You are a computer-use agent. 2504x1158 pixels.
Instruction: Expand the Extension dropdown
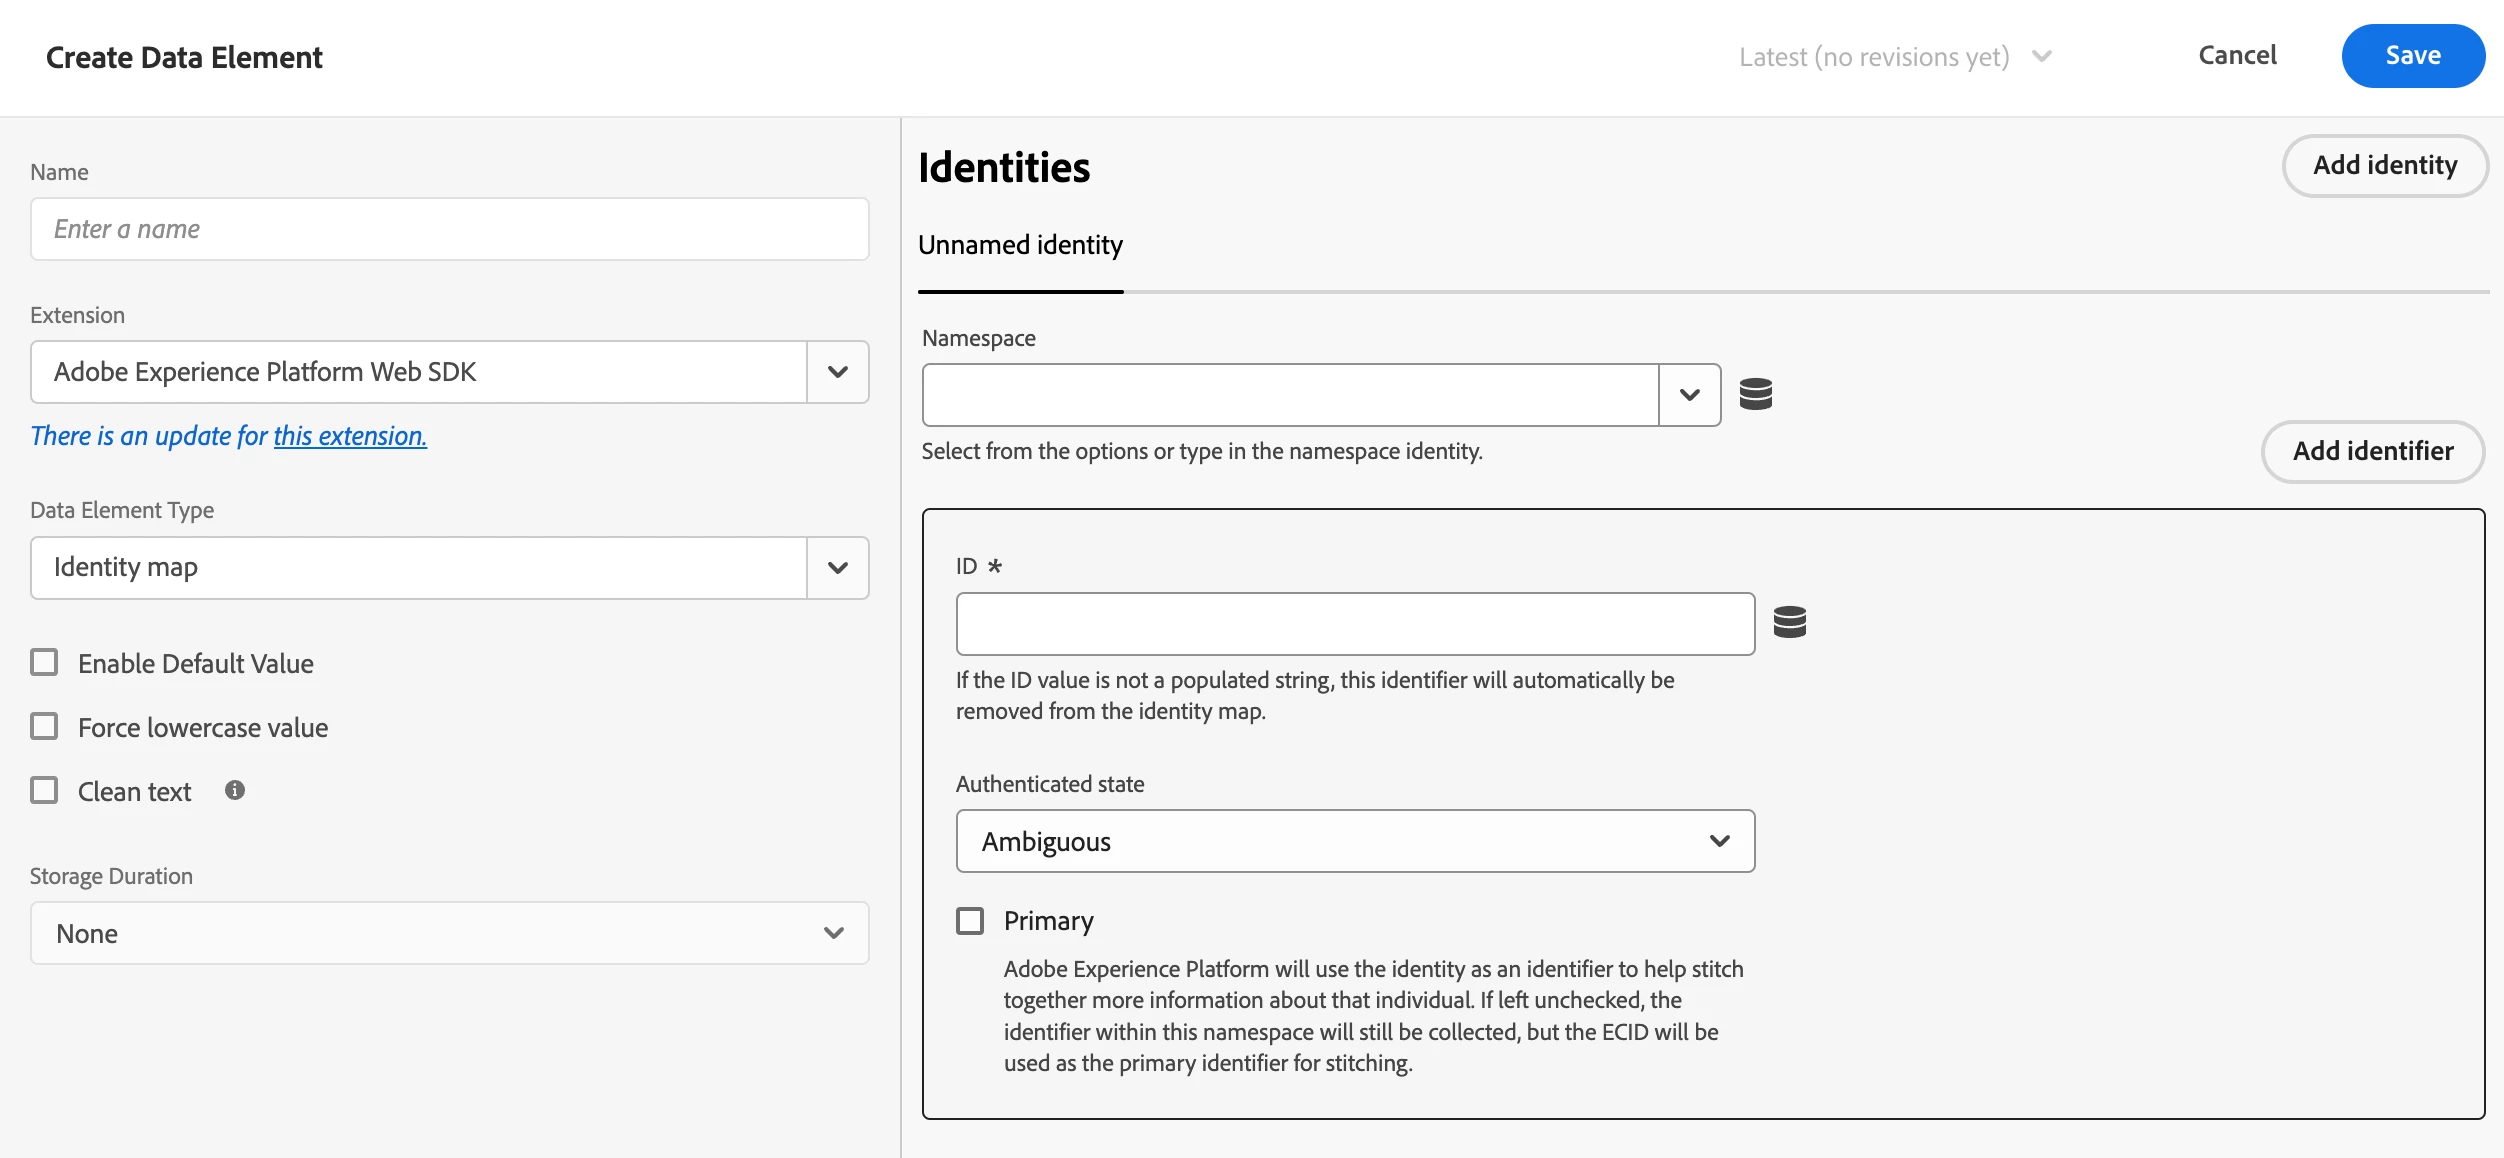(837, 372)
